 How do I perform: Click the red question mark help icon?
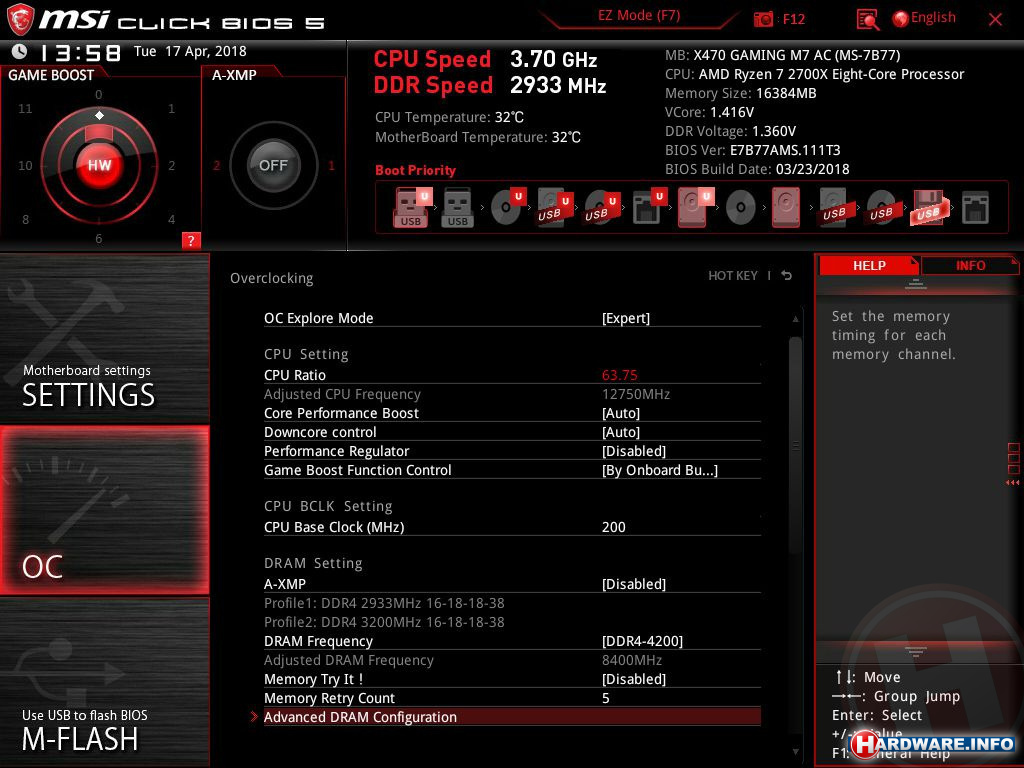(191, 240)
